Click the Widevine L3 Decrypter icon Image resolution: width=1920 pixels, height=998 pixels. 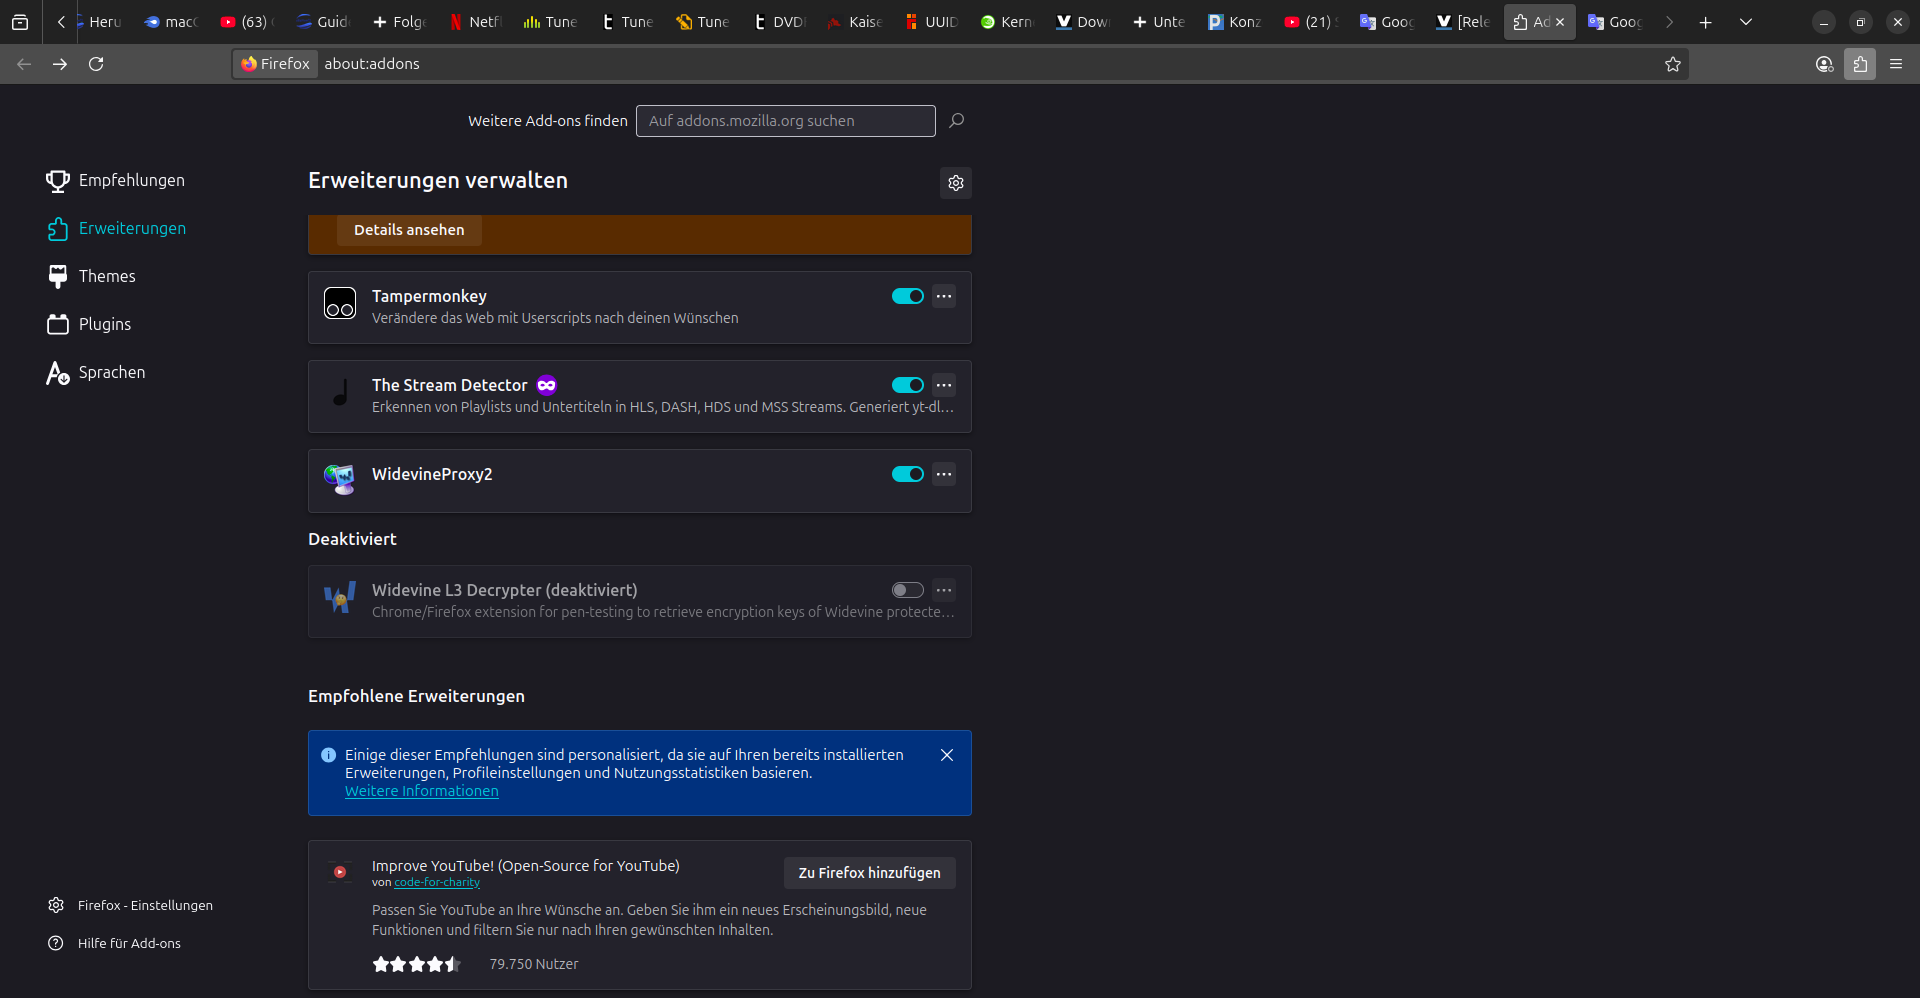coord(340,597)
